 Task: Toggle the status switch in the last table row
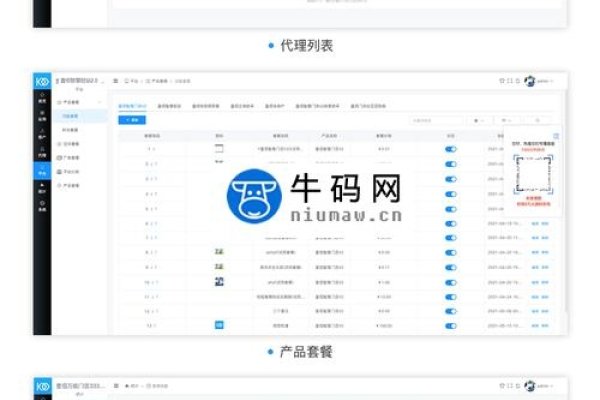pos(451,326)
